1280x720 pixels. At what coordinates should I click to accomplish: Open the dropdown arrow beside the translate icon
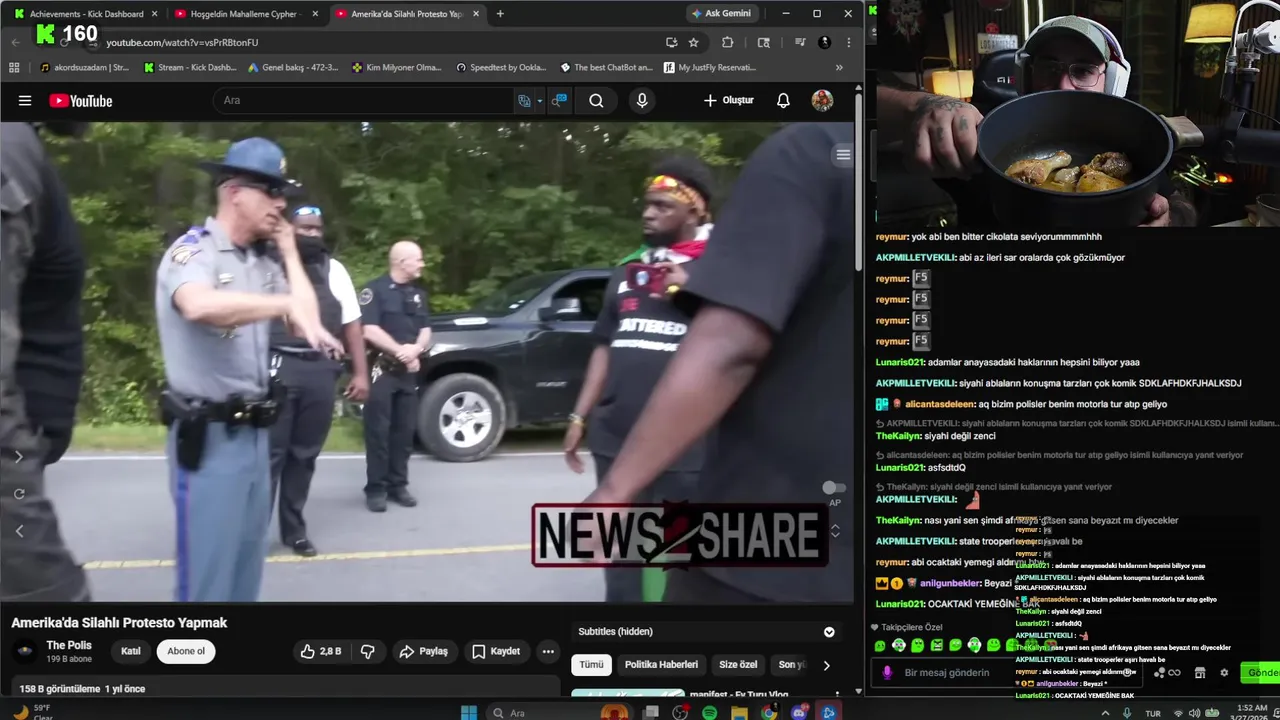click(x=539, y=100)
